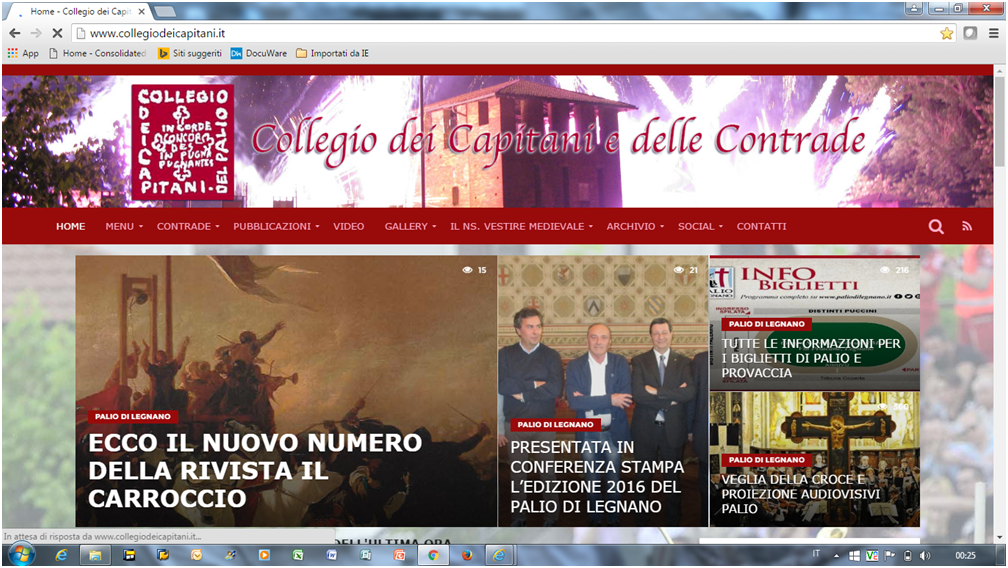Screen dimensions: 1008x568
Task: Open the RSS feed icon
Action: tap(967, 226)
